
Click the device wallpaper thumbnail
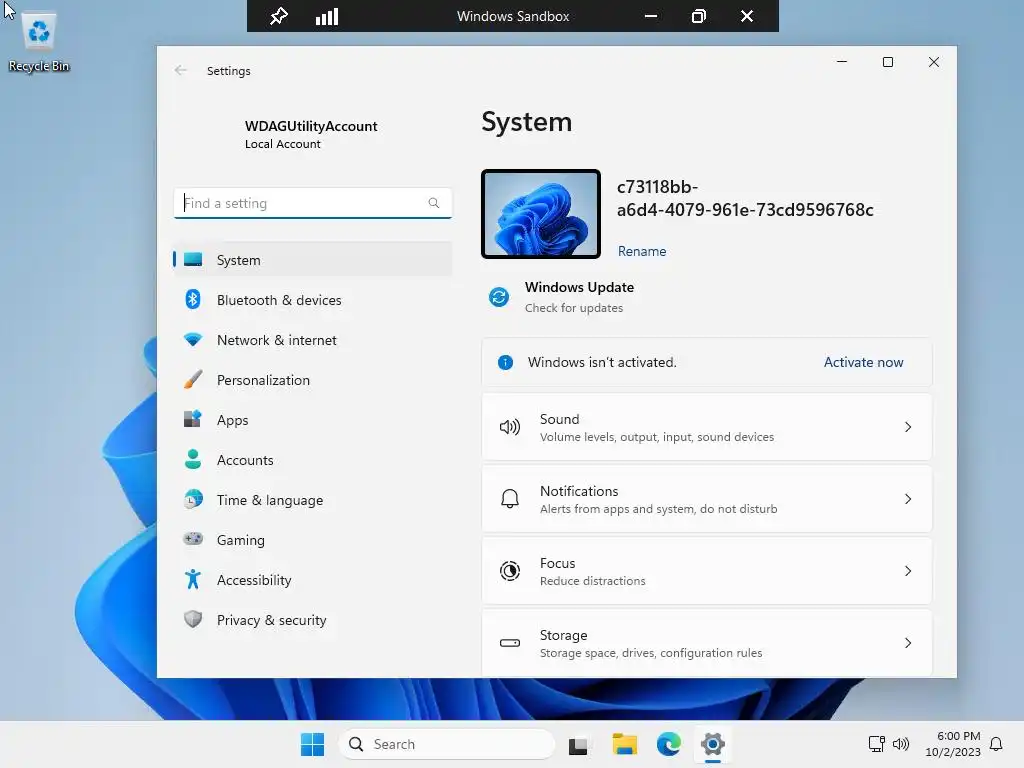pos(541,214)
